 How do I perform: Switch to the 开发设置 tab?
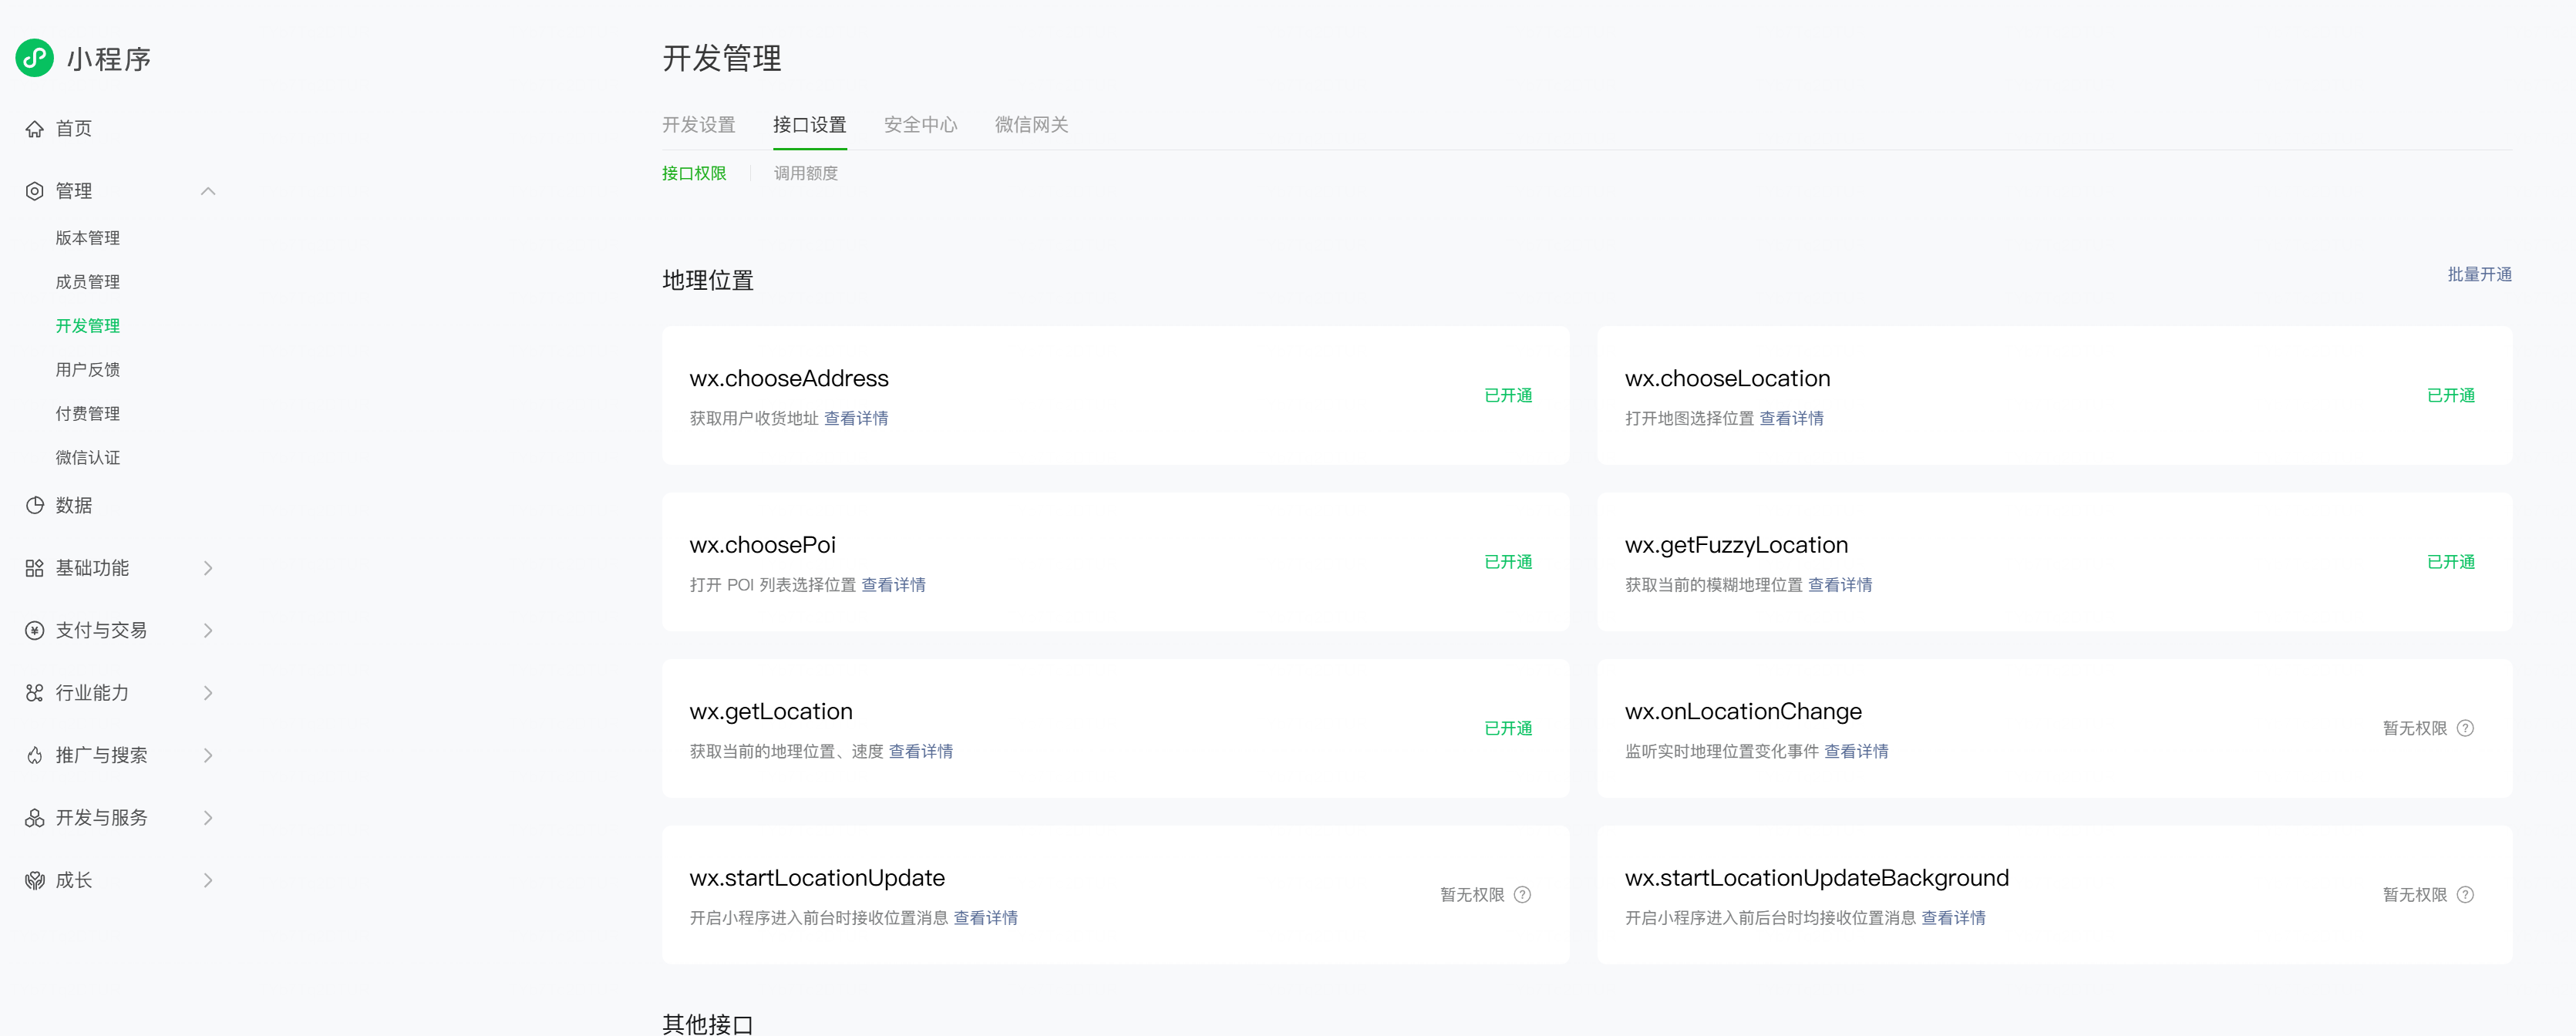click(x=698, y=125)
